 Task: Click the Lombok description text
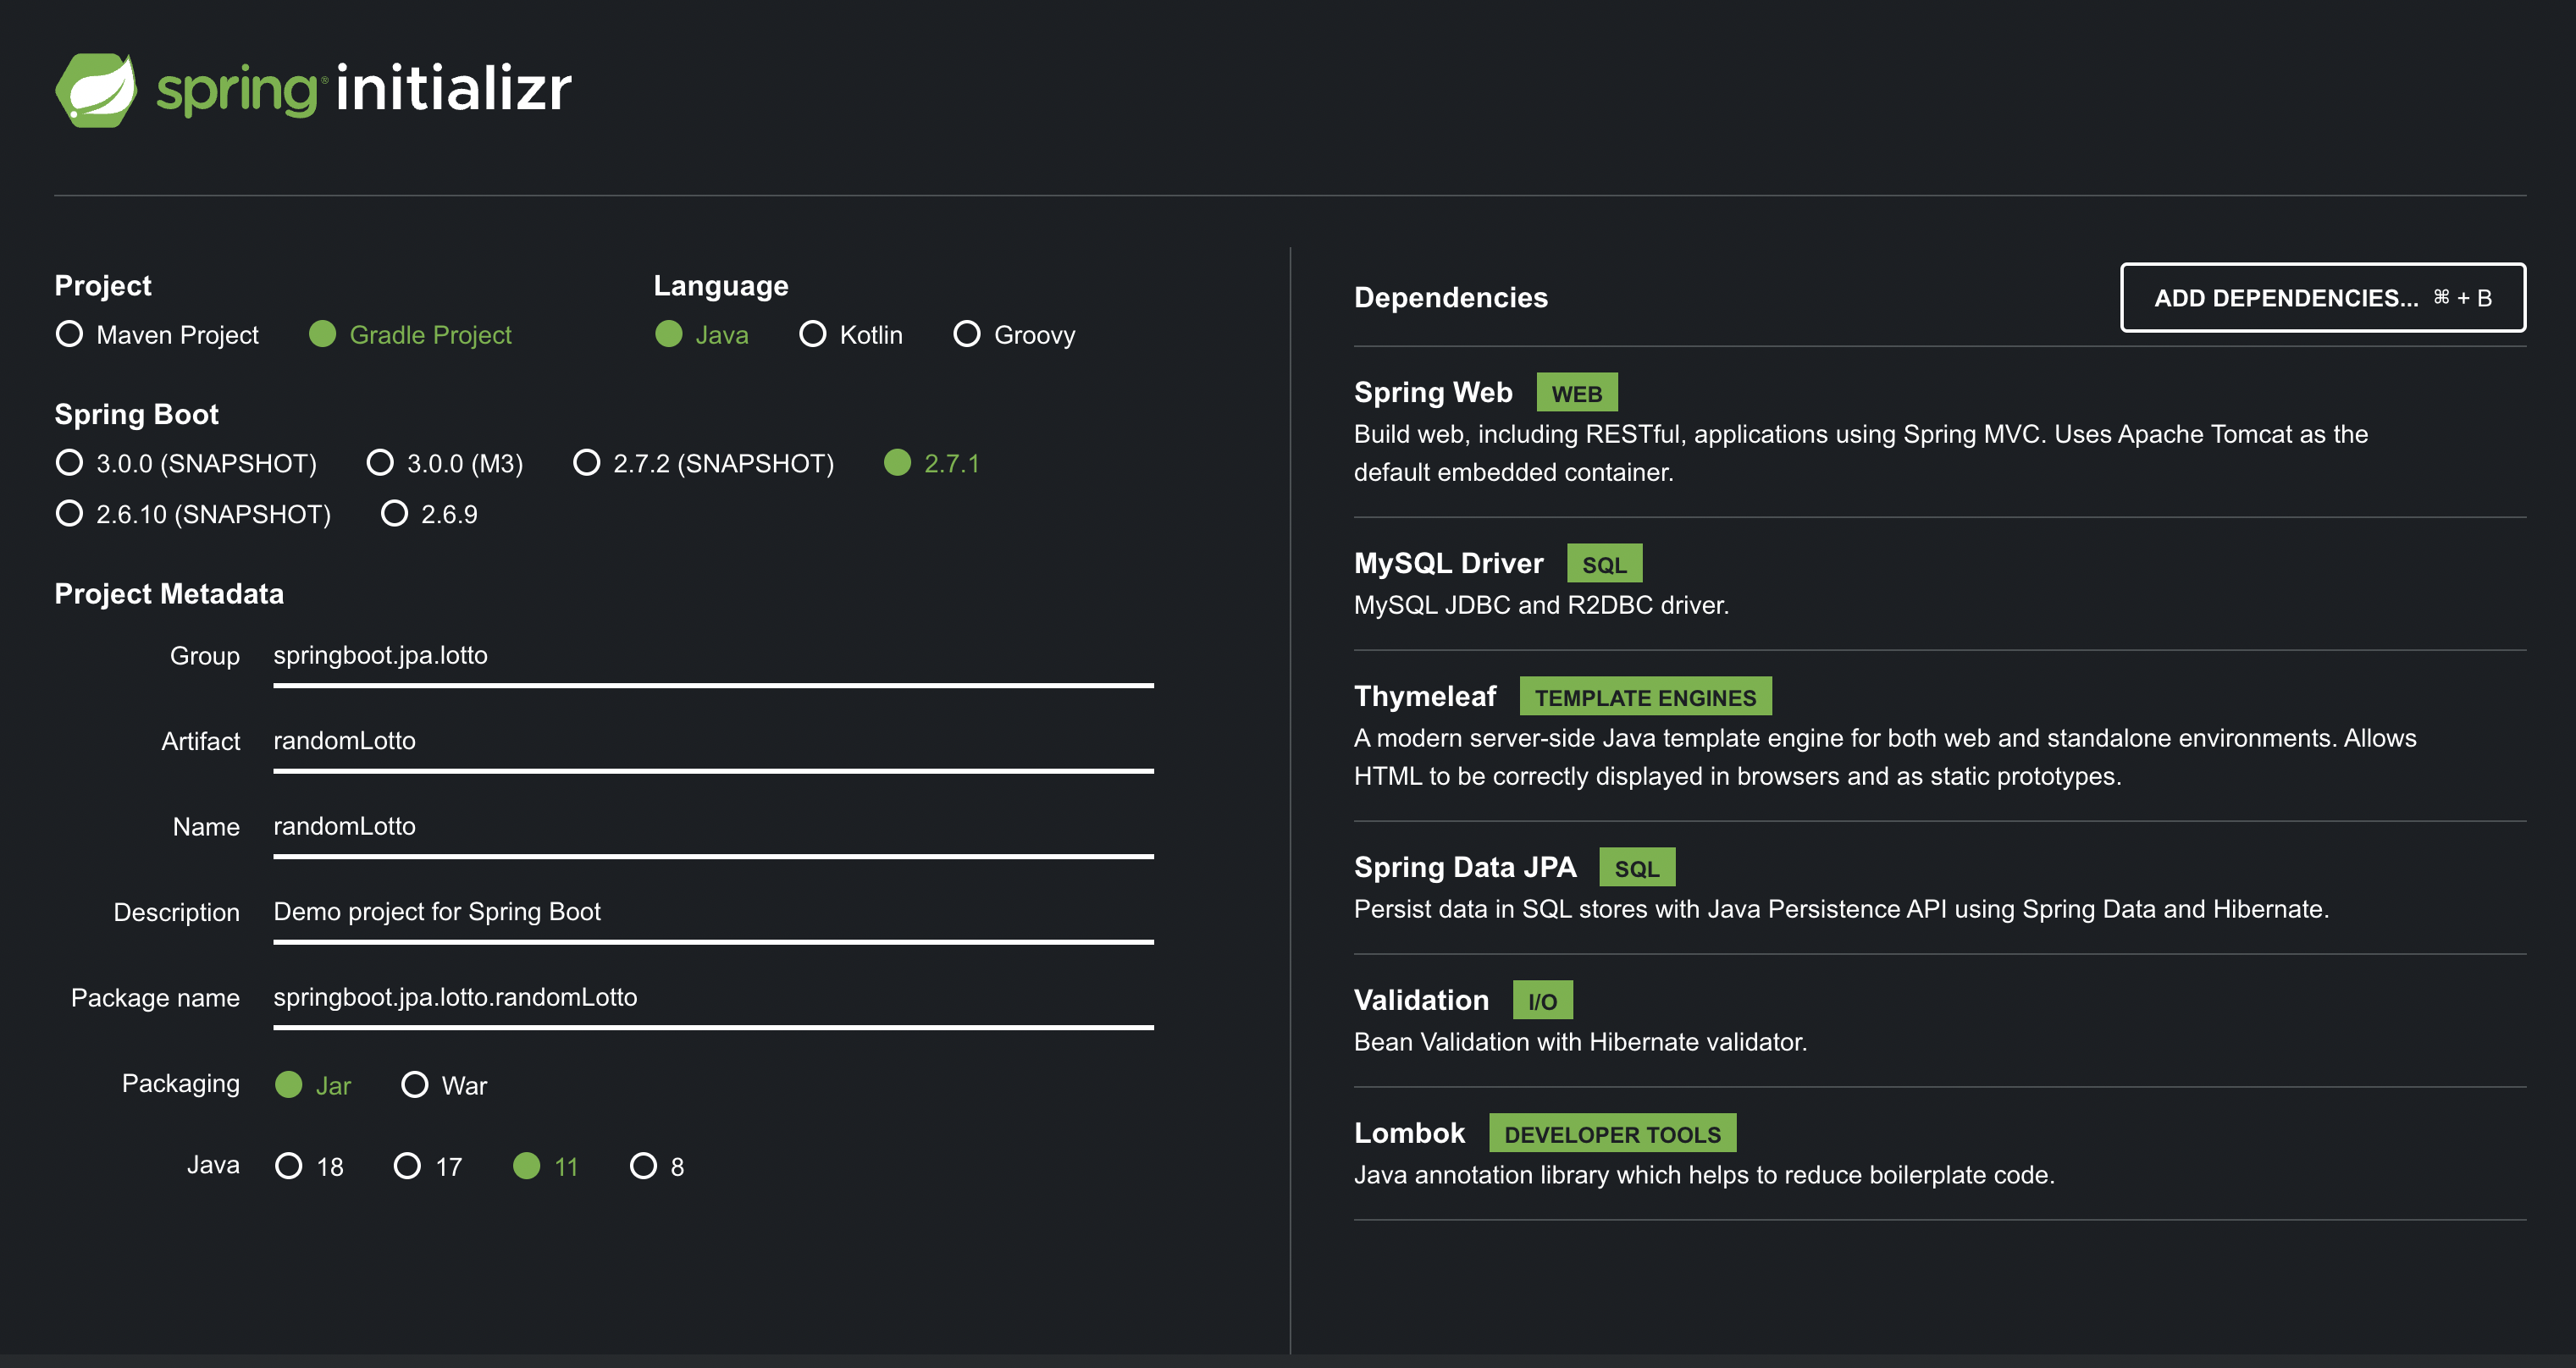[1704, 1175]
